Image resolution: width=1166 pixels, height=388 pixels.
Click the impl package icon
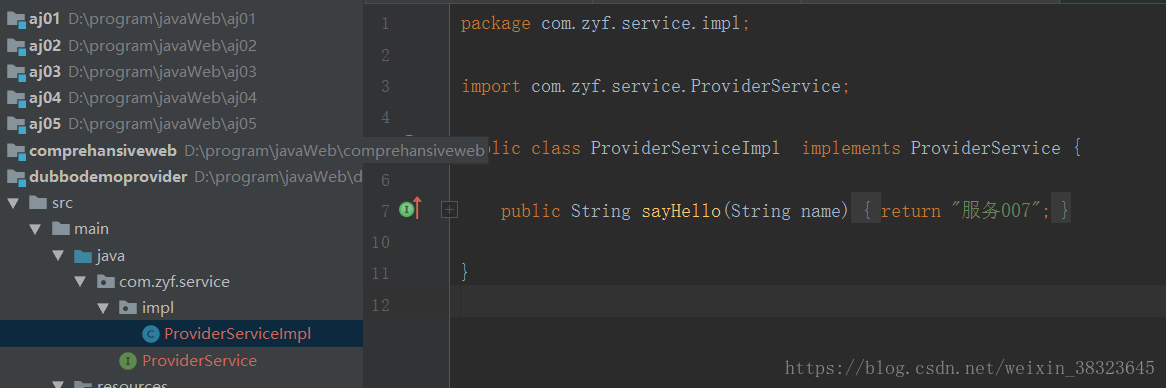click(x=128, y=308)
